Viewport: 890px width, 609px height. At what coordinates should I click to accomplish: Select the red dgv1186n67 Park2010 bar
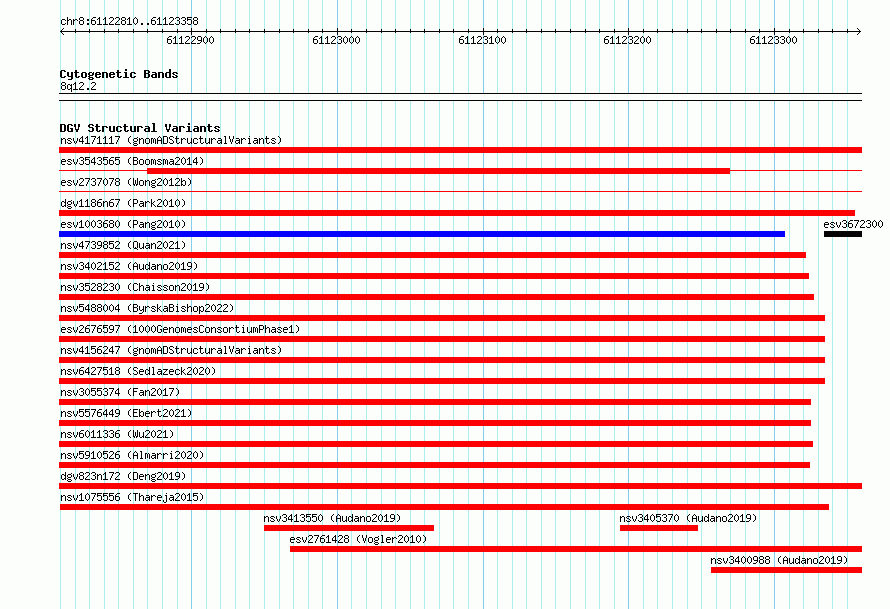[x=457, y=213]
